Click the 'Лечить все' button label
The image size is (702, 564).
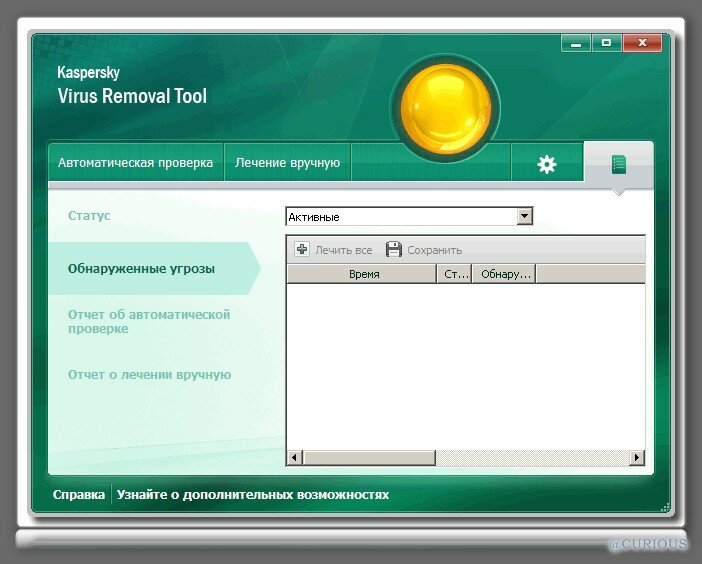click(x=344, y=250)
